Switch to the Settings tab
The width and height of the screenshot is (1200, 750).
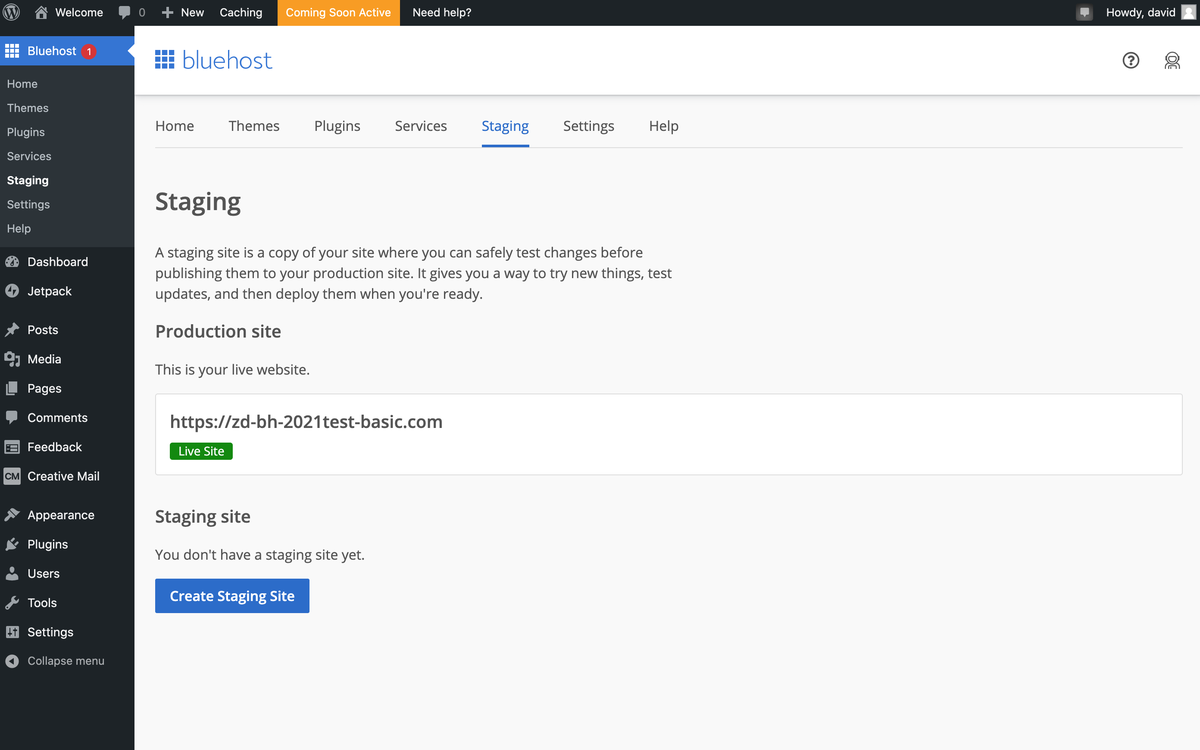(589, 126)
